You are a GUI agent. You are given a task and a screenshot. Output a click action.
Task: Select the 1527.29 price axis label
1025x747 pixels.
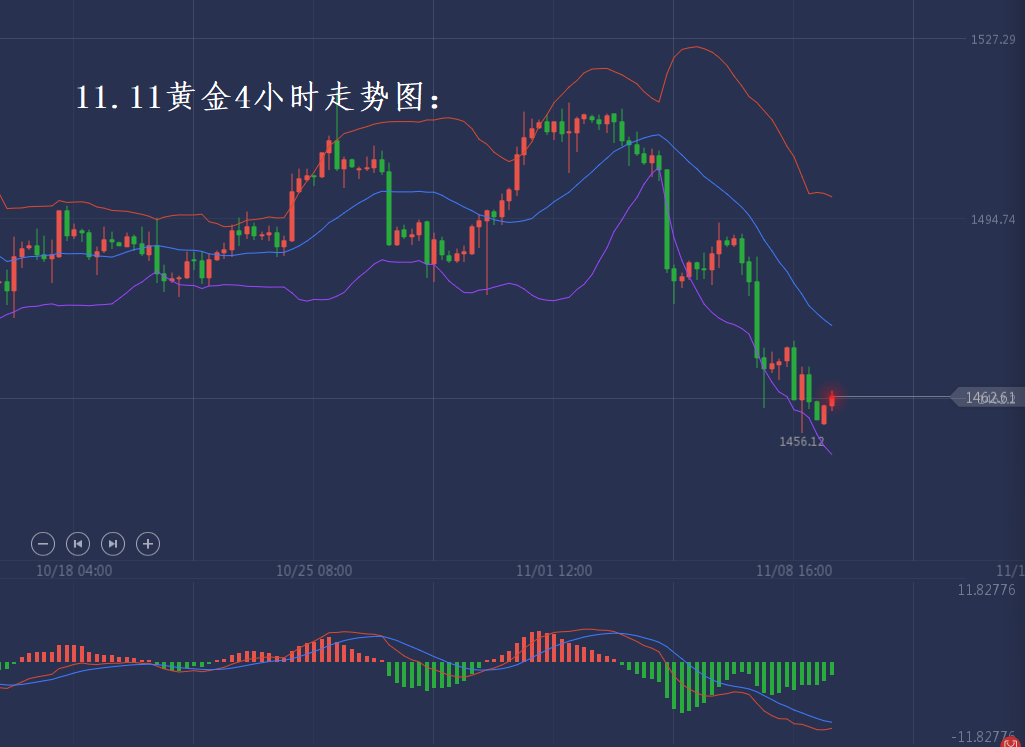click(993, 40)
